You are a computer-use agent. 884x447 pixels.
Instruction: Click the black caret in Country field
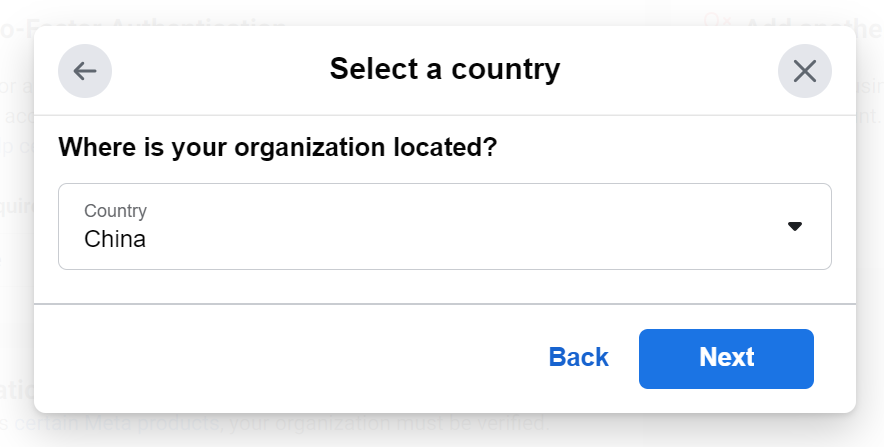pyautogui.click(x=794, y=227)
